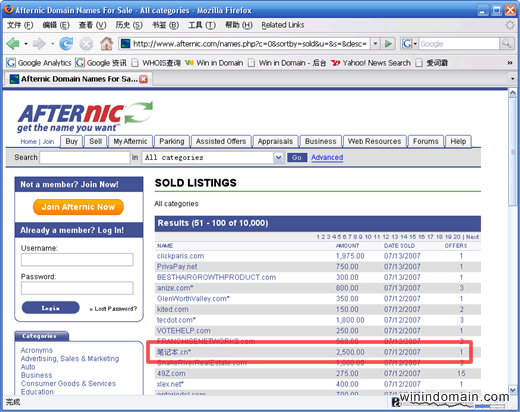This screenshot has height=412, width=520.
Task: Click the page scrollbar down arrow
Action: [512, 389]
